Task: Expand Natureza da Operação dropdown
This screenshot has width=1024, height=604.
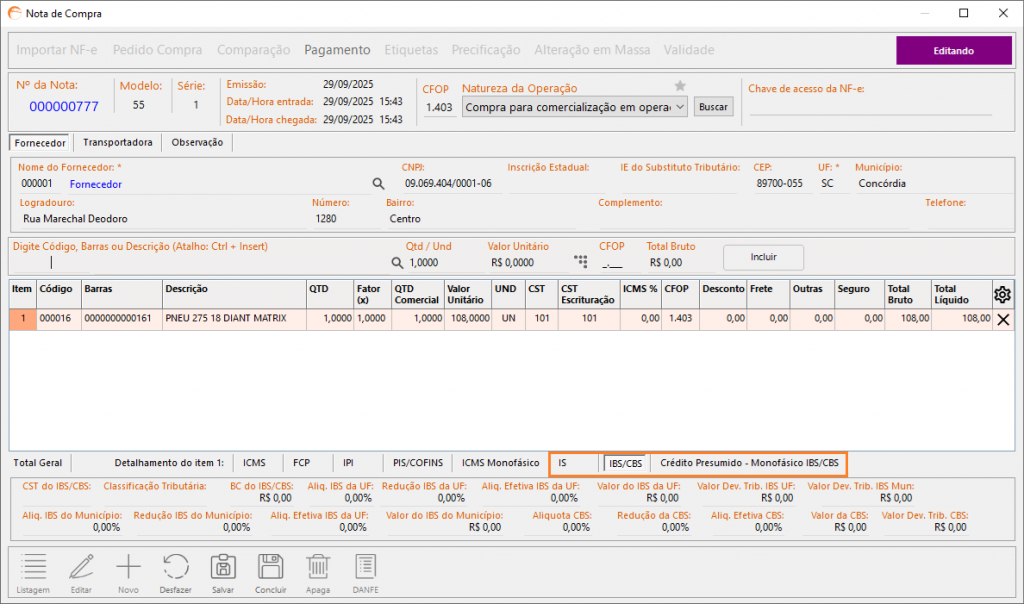Action: coord(679,106)
